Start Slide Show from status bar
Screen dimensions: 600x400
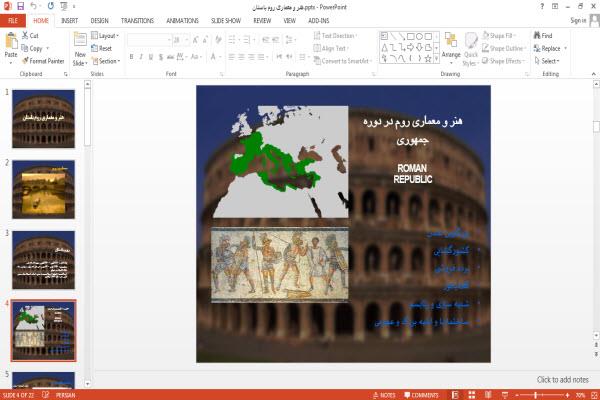(505, 395)
